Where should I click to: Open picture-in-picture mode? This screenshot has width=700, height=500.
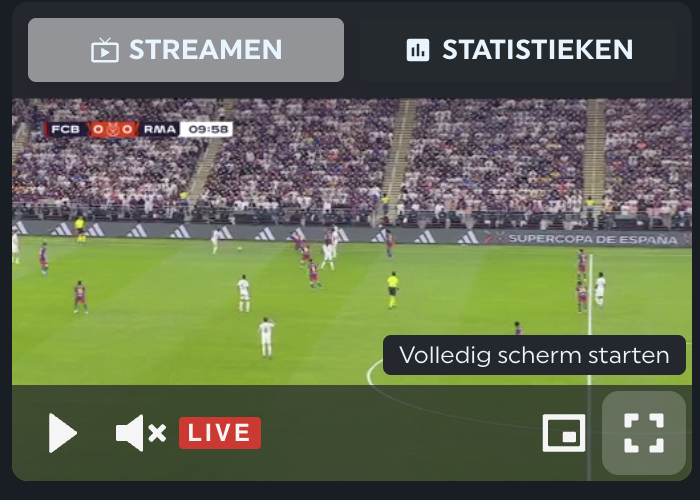[564, 433]
